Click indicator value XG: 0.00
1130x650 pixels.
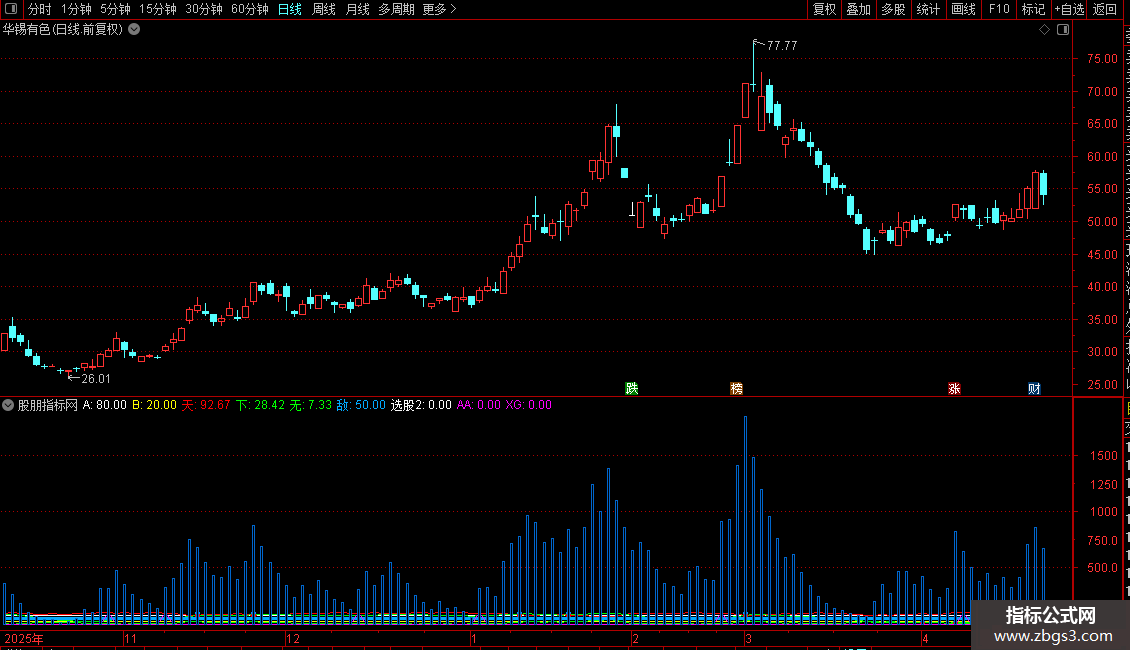528,405
